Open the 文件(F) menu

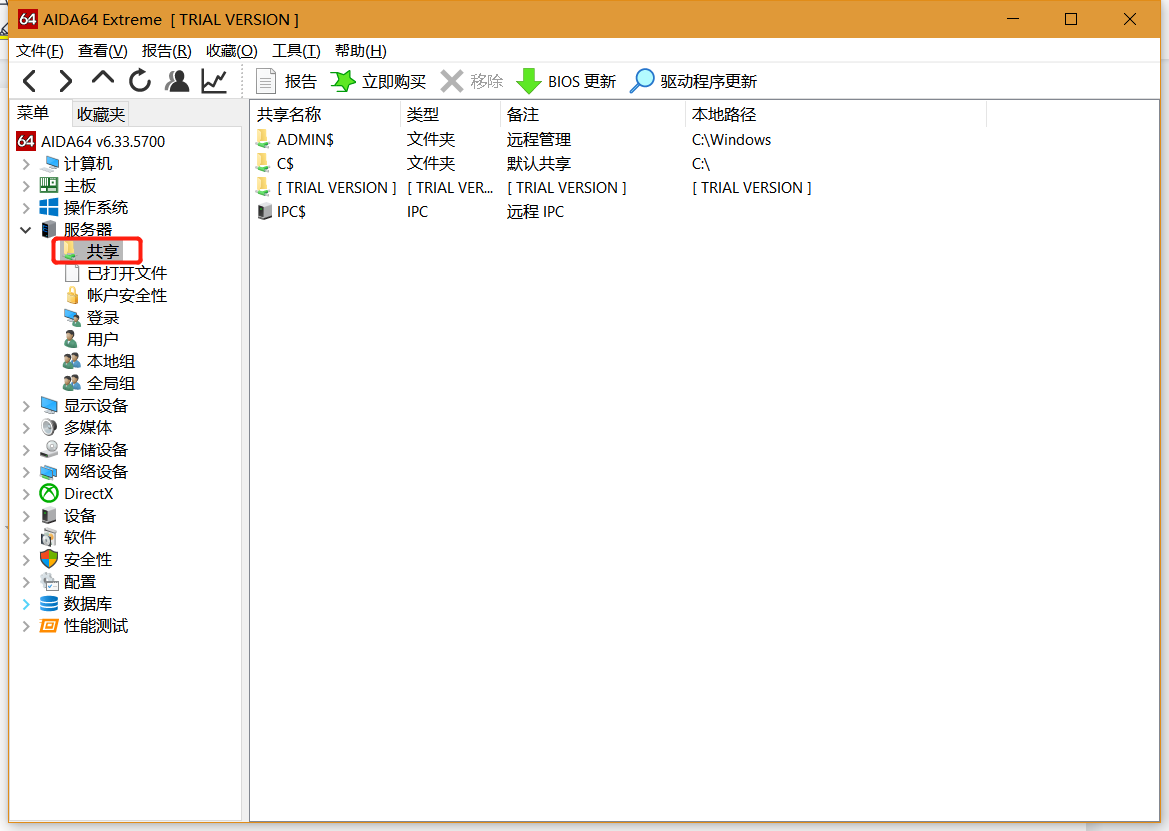(x=40, y=51)
